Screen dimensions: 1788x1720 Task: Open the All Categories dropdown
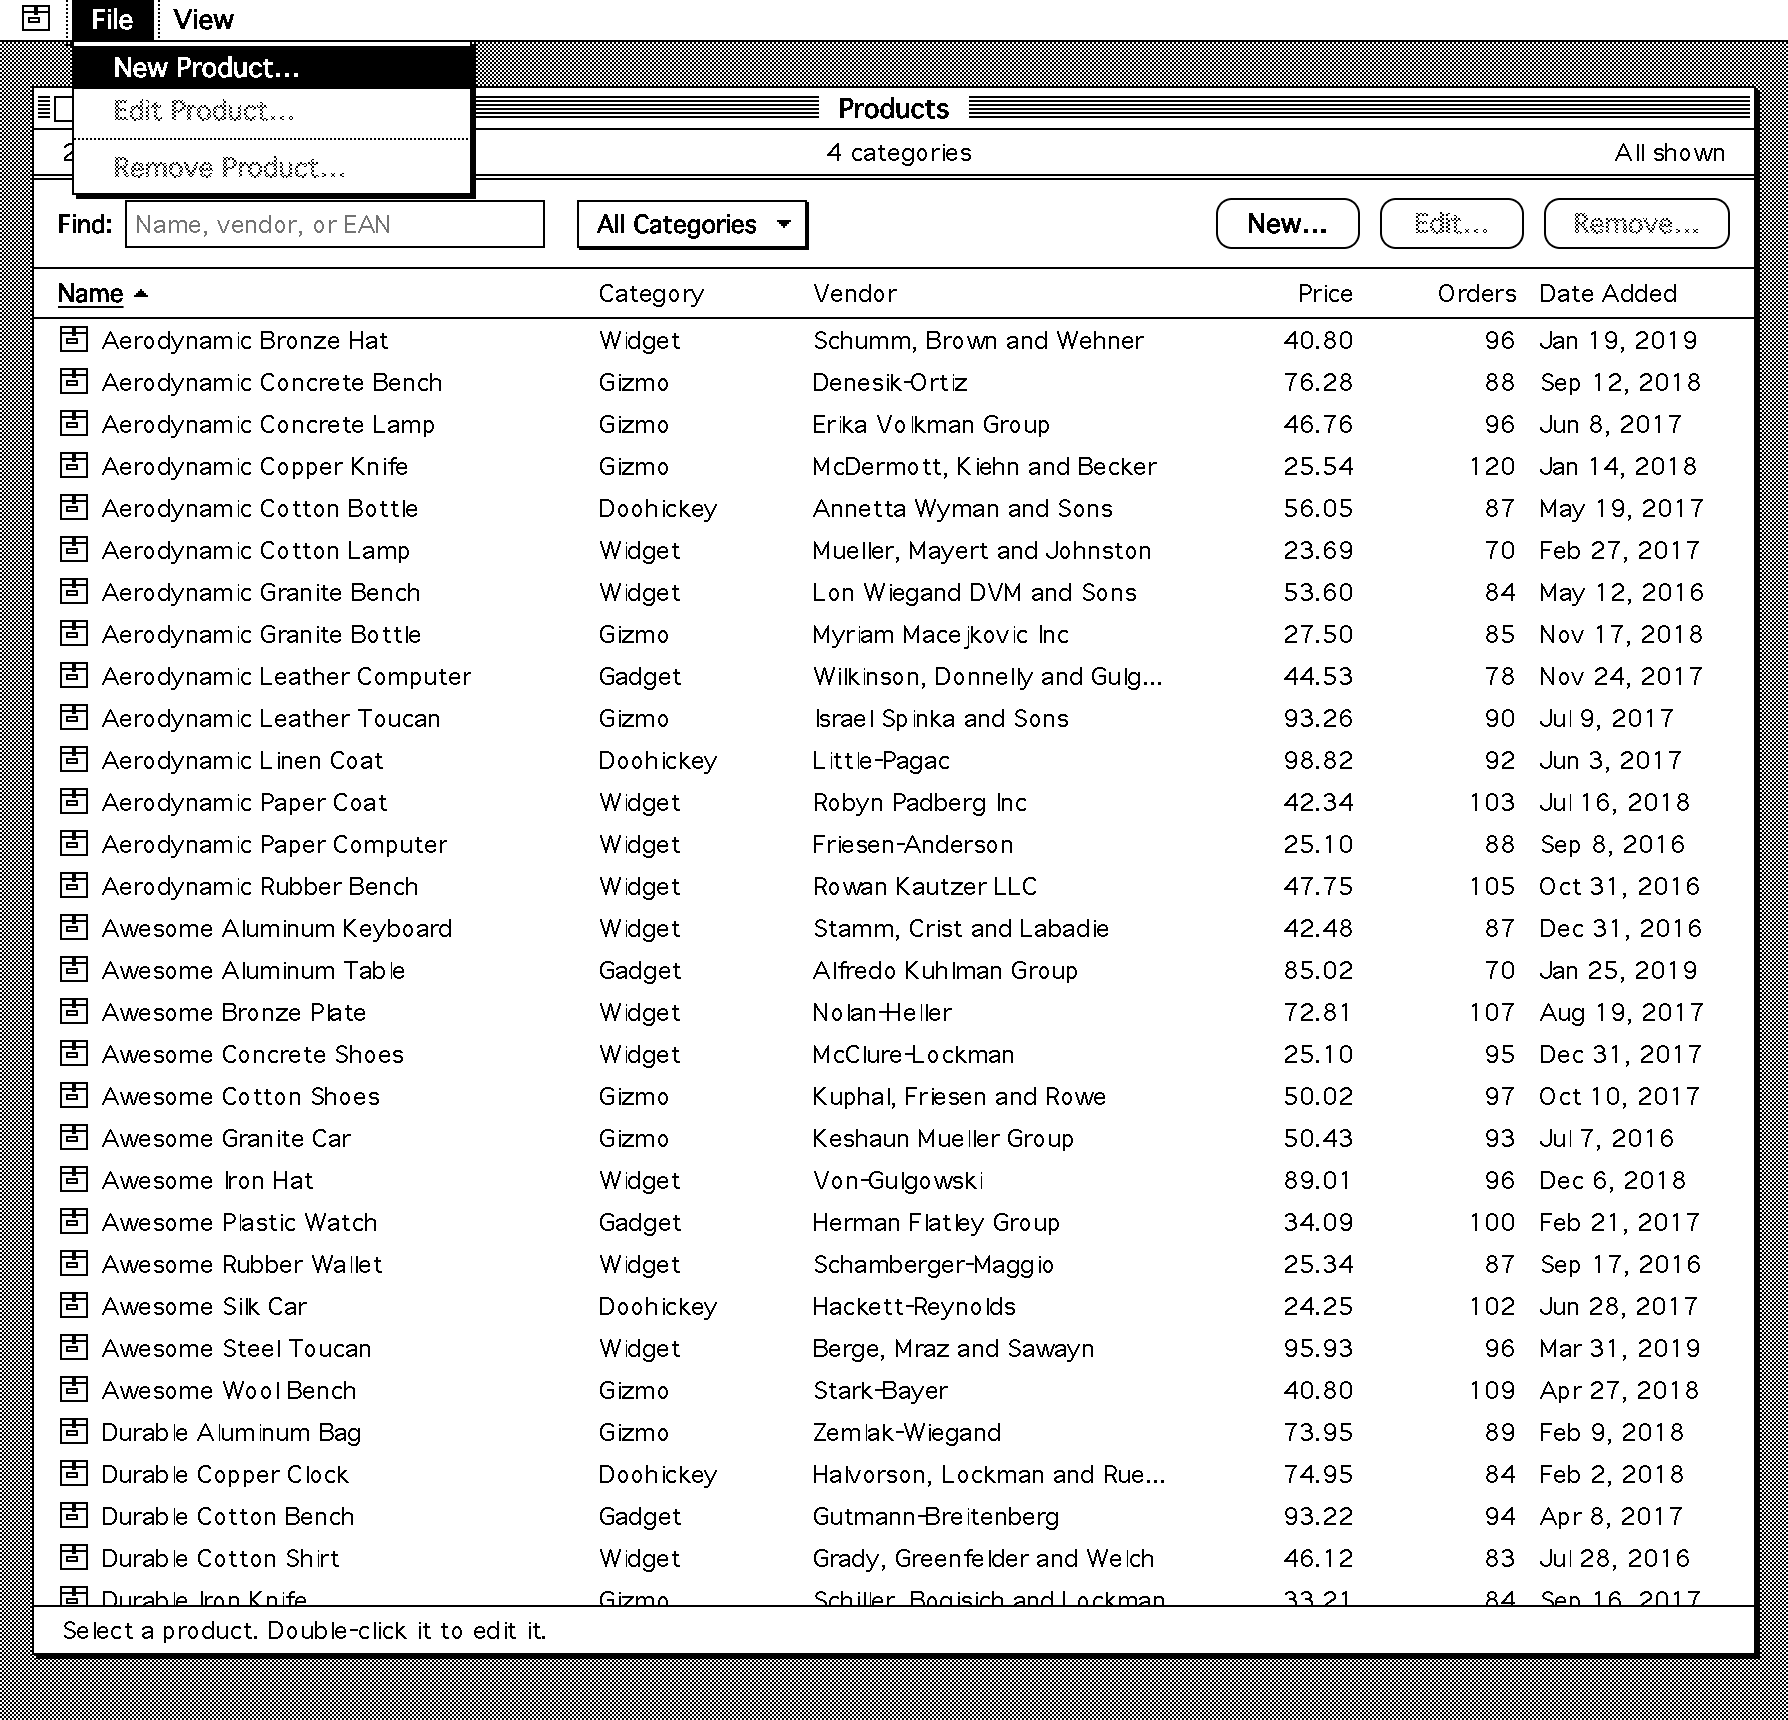(692, 224)
